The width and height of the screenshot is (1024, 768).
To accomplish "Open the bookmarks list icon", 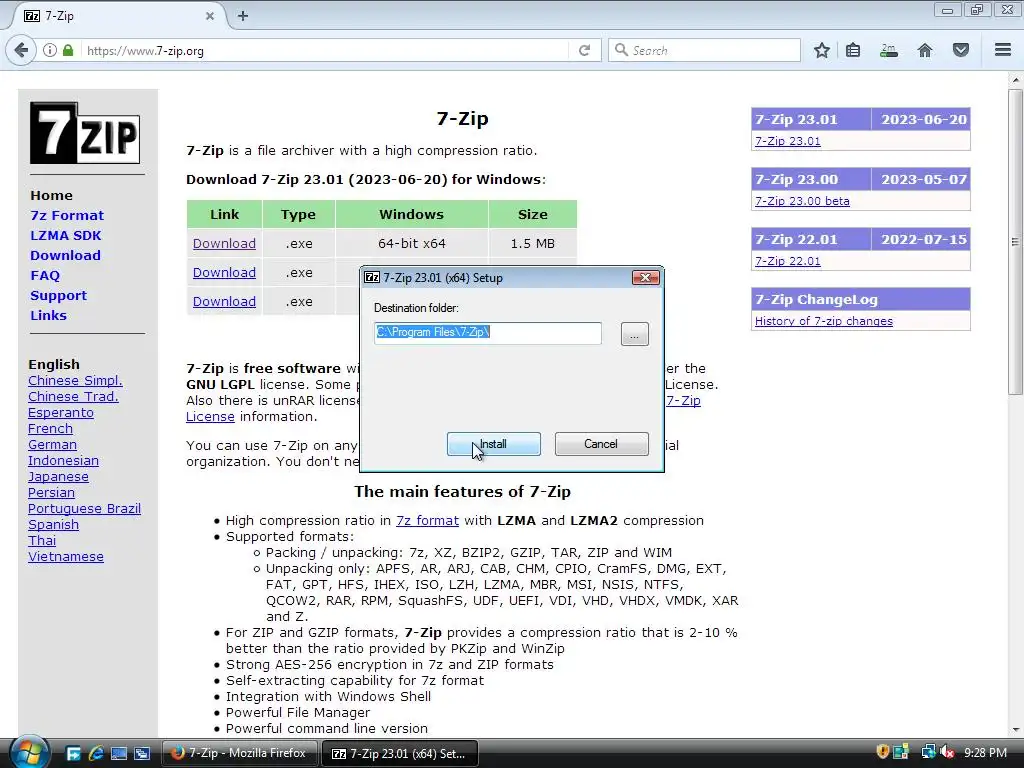I will pos(853,50).
